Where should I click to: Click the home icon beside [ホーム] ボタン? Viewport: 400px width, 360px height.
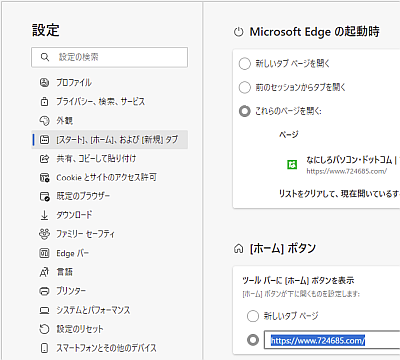[238, 249]
